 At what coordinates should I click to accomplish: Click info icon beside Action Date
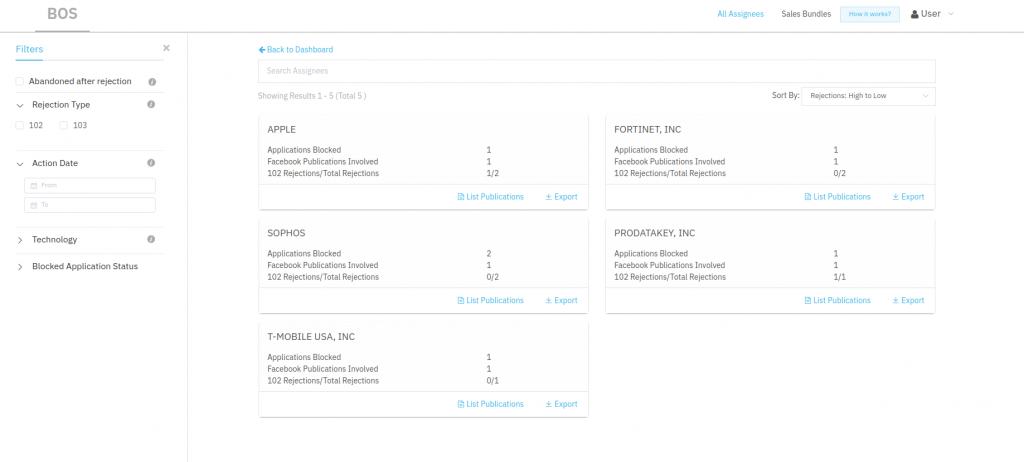click(x=151, y=163)
